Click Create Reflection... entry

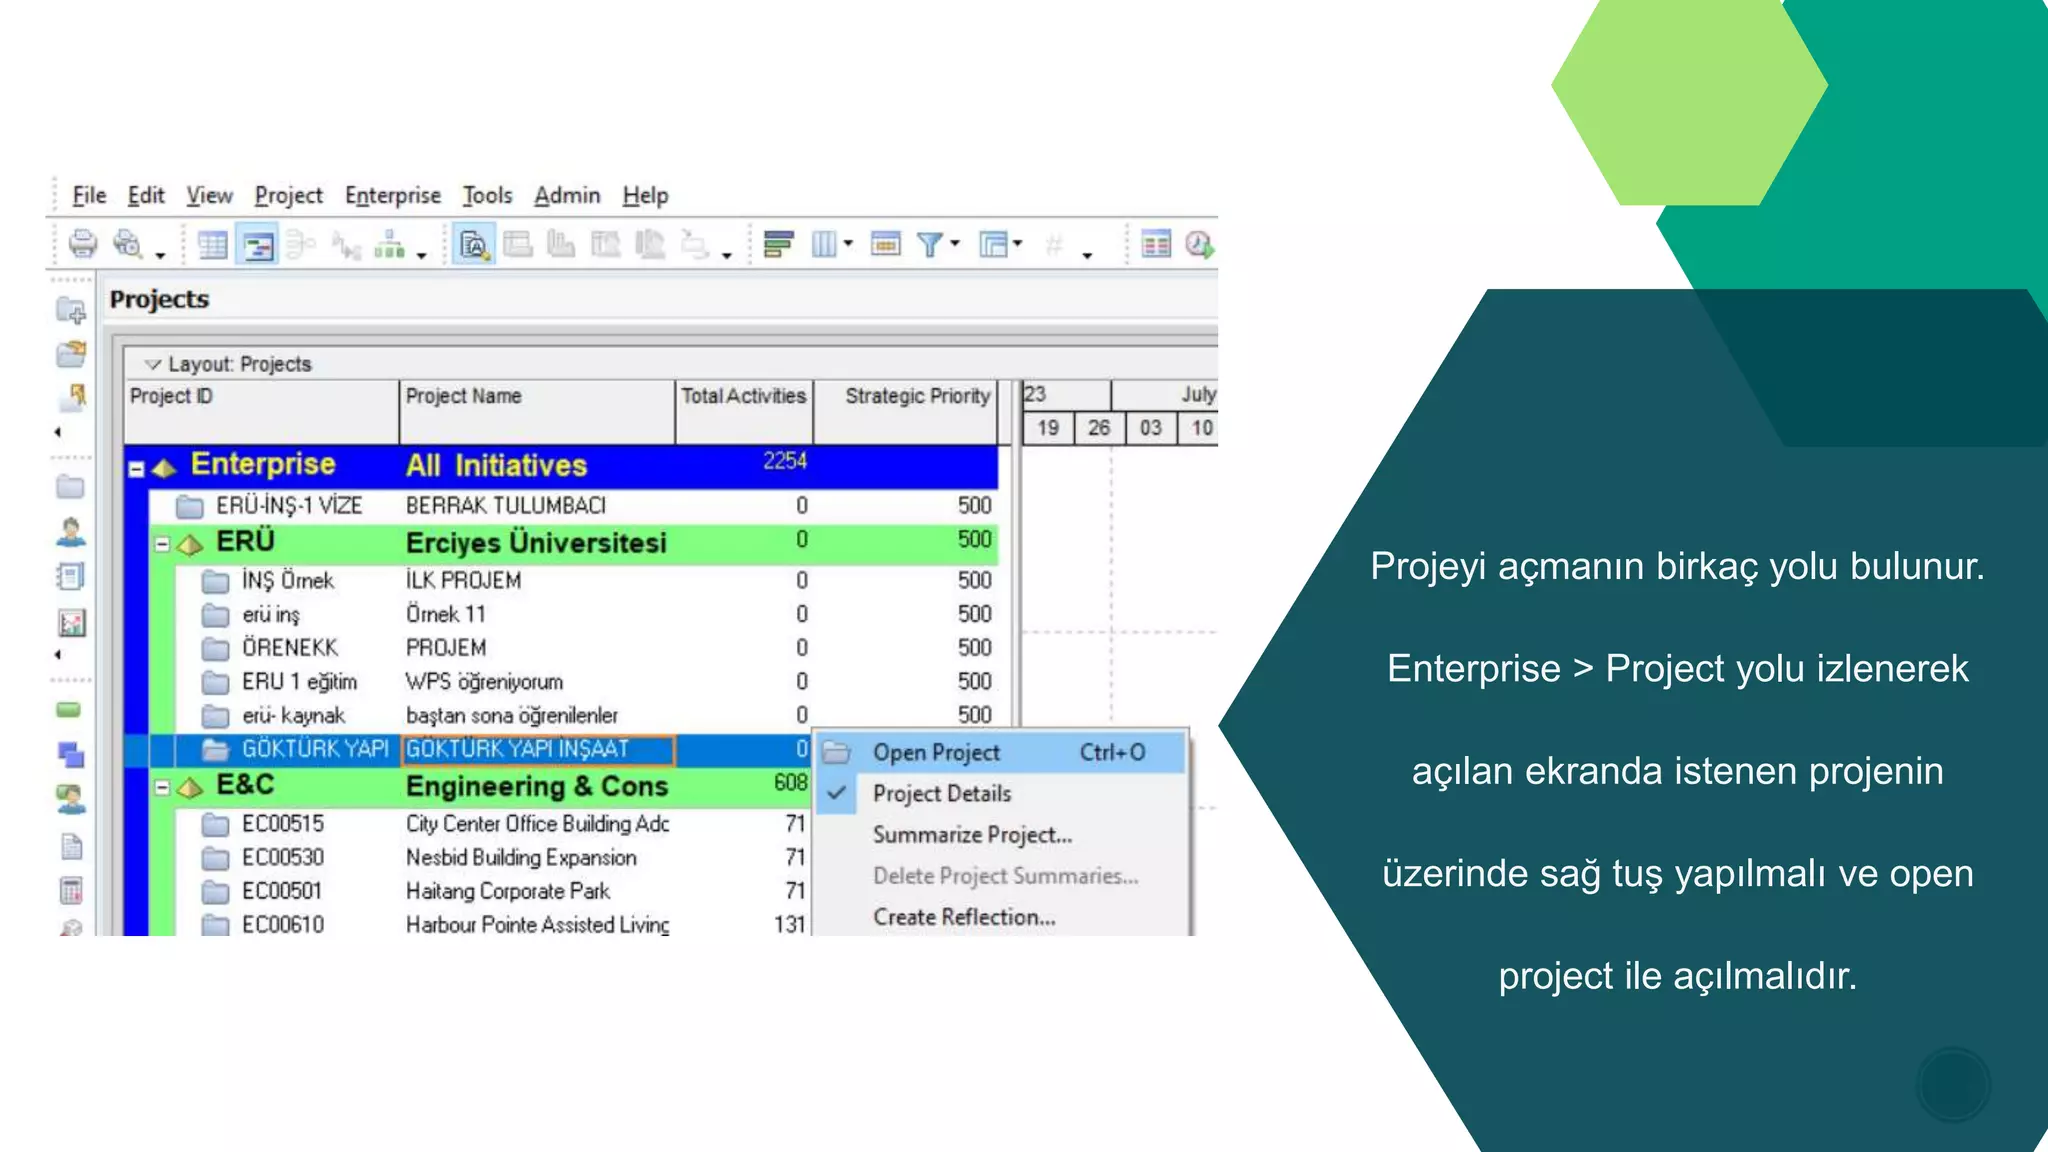[963, 917]
